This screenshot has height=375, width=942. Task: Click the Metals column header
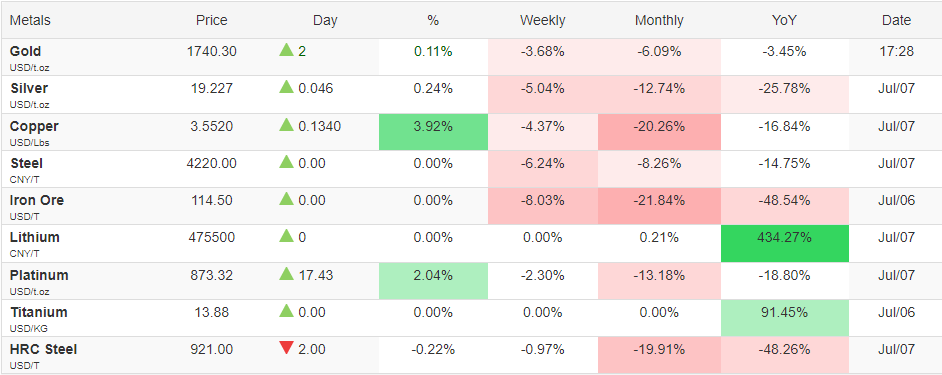[30, 20]
